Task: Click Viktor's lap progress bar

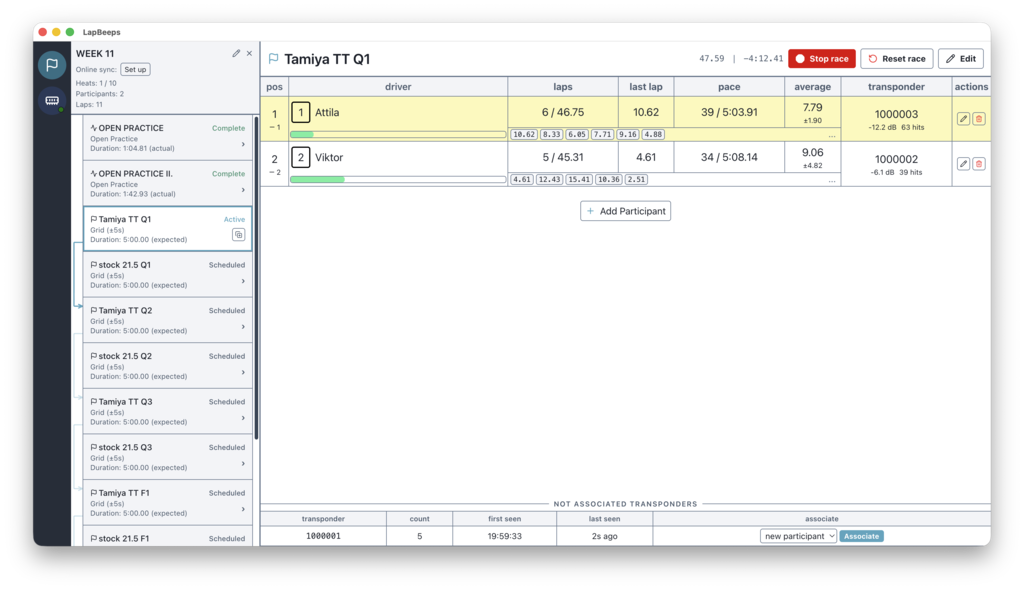Action: tap(398, 180)
